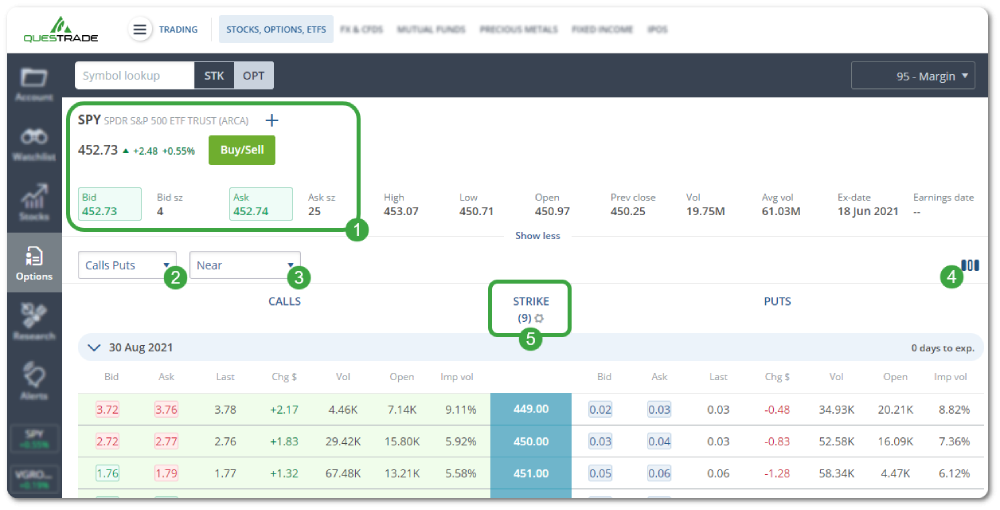This screenshot has height=510, width=1000.
Task: Open Alerts bell in sidebar
Action: coord(34,380)
